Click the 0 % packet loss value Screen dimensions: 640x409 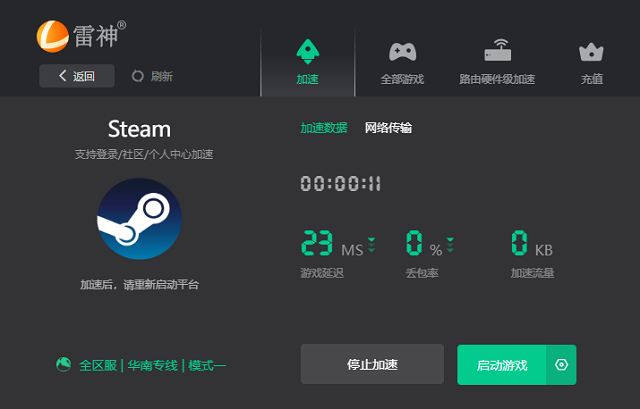pyautogui.click(x=424, y=243)
